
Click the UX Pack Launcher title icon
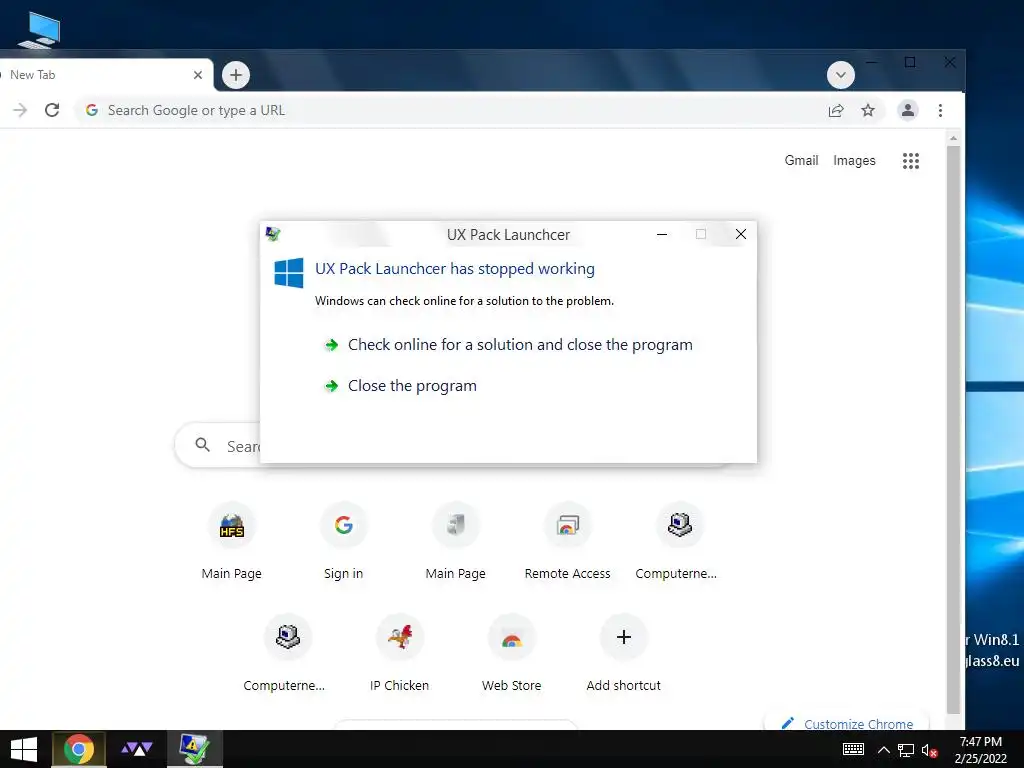coord(273,234)
